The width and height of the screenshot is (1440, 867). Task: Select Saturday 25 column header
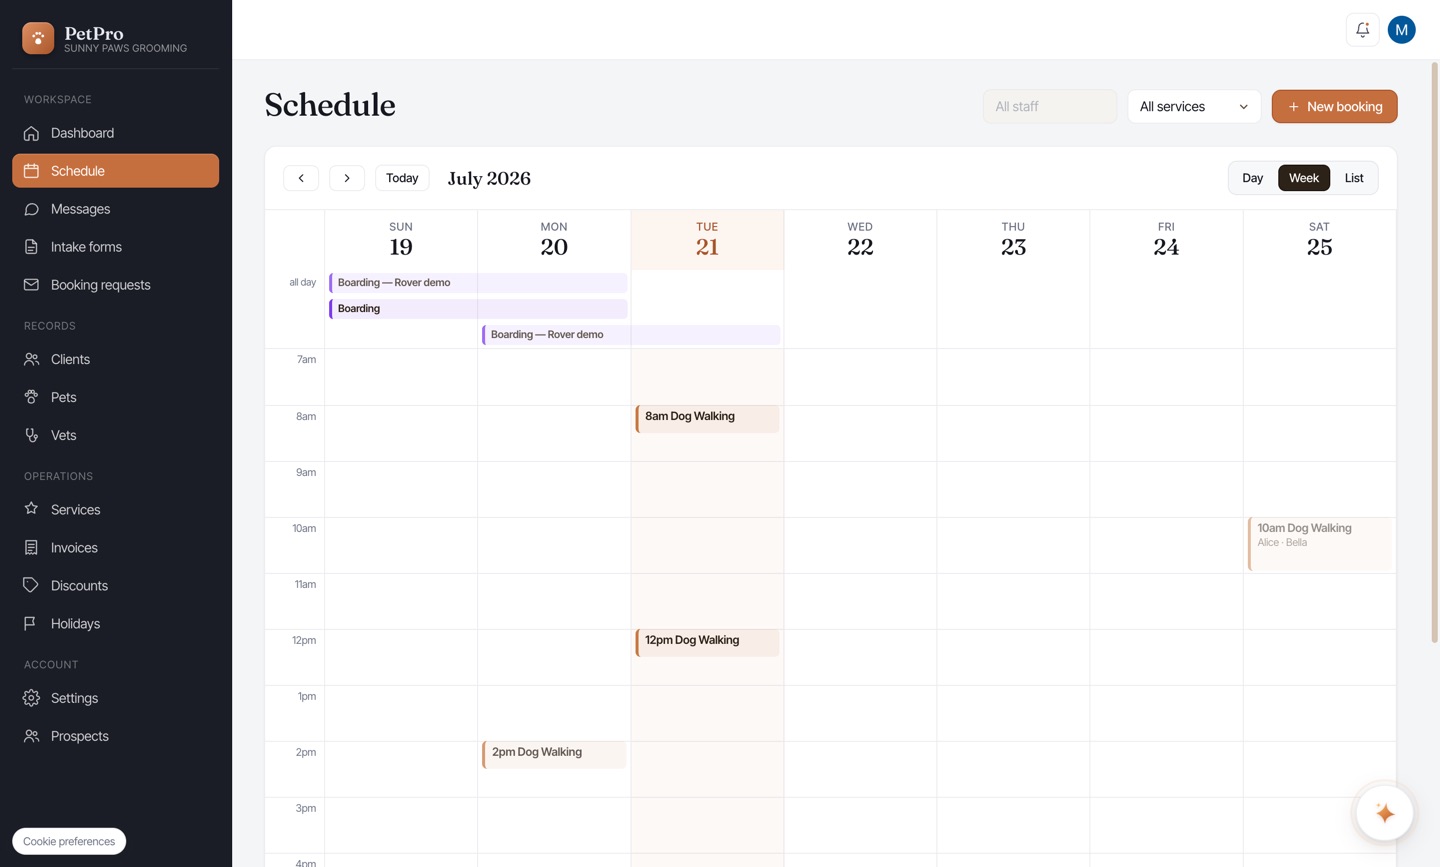[1319, 240]
